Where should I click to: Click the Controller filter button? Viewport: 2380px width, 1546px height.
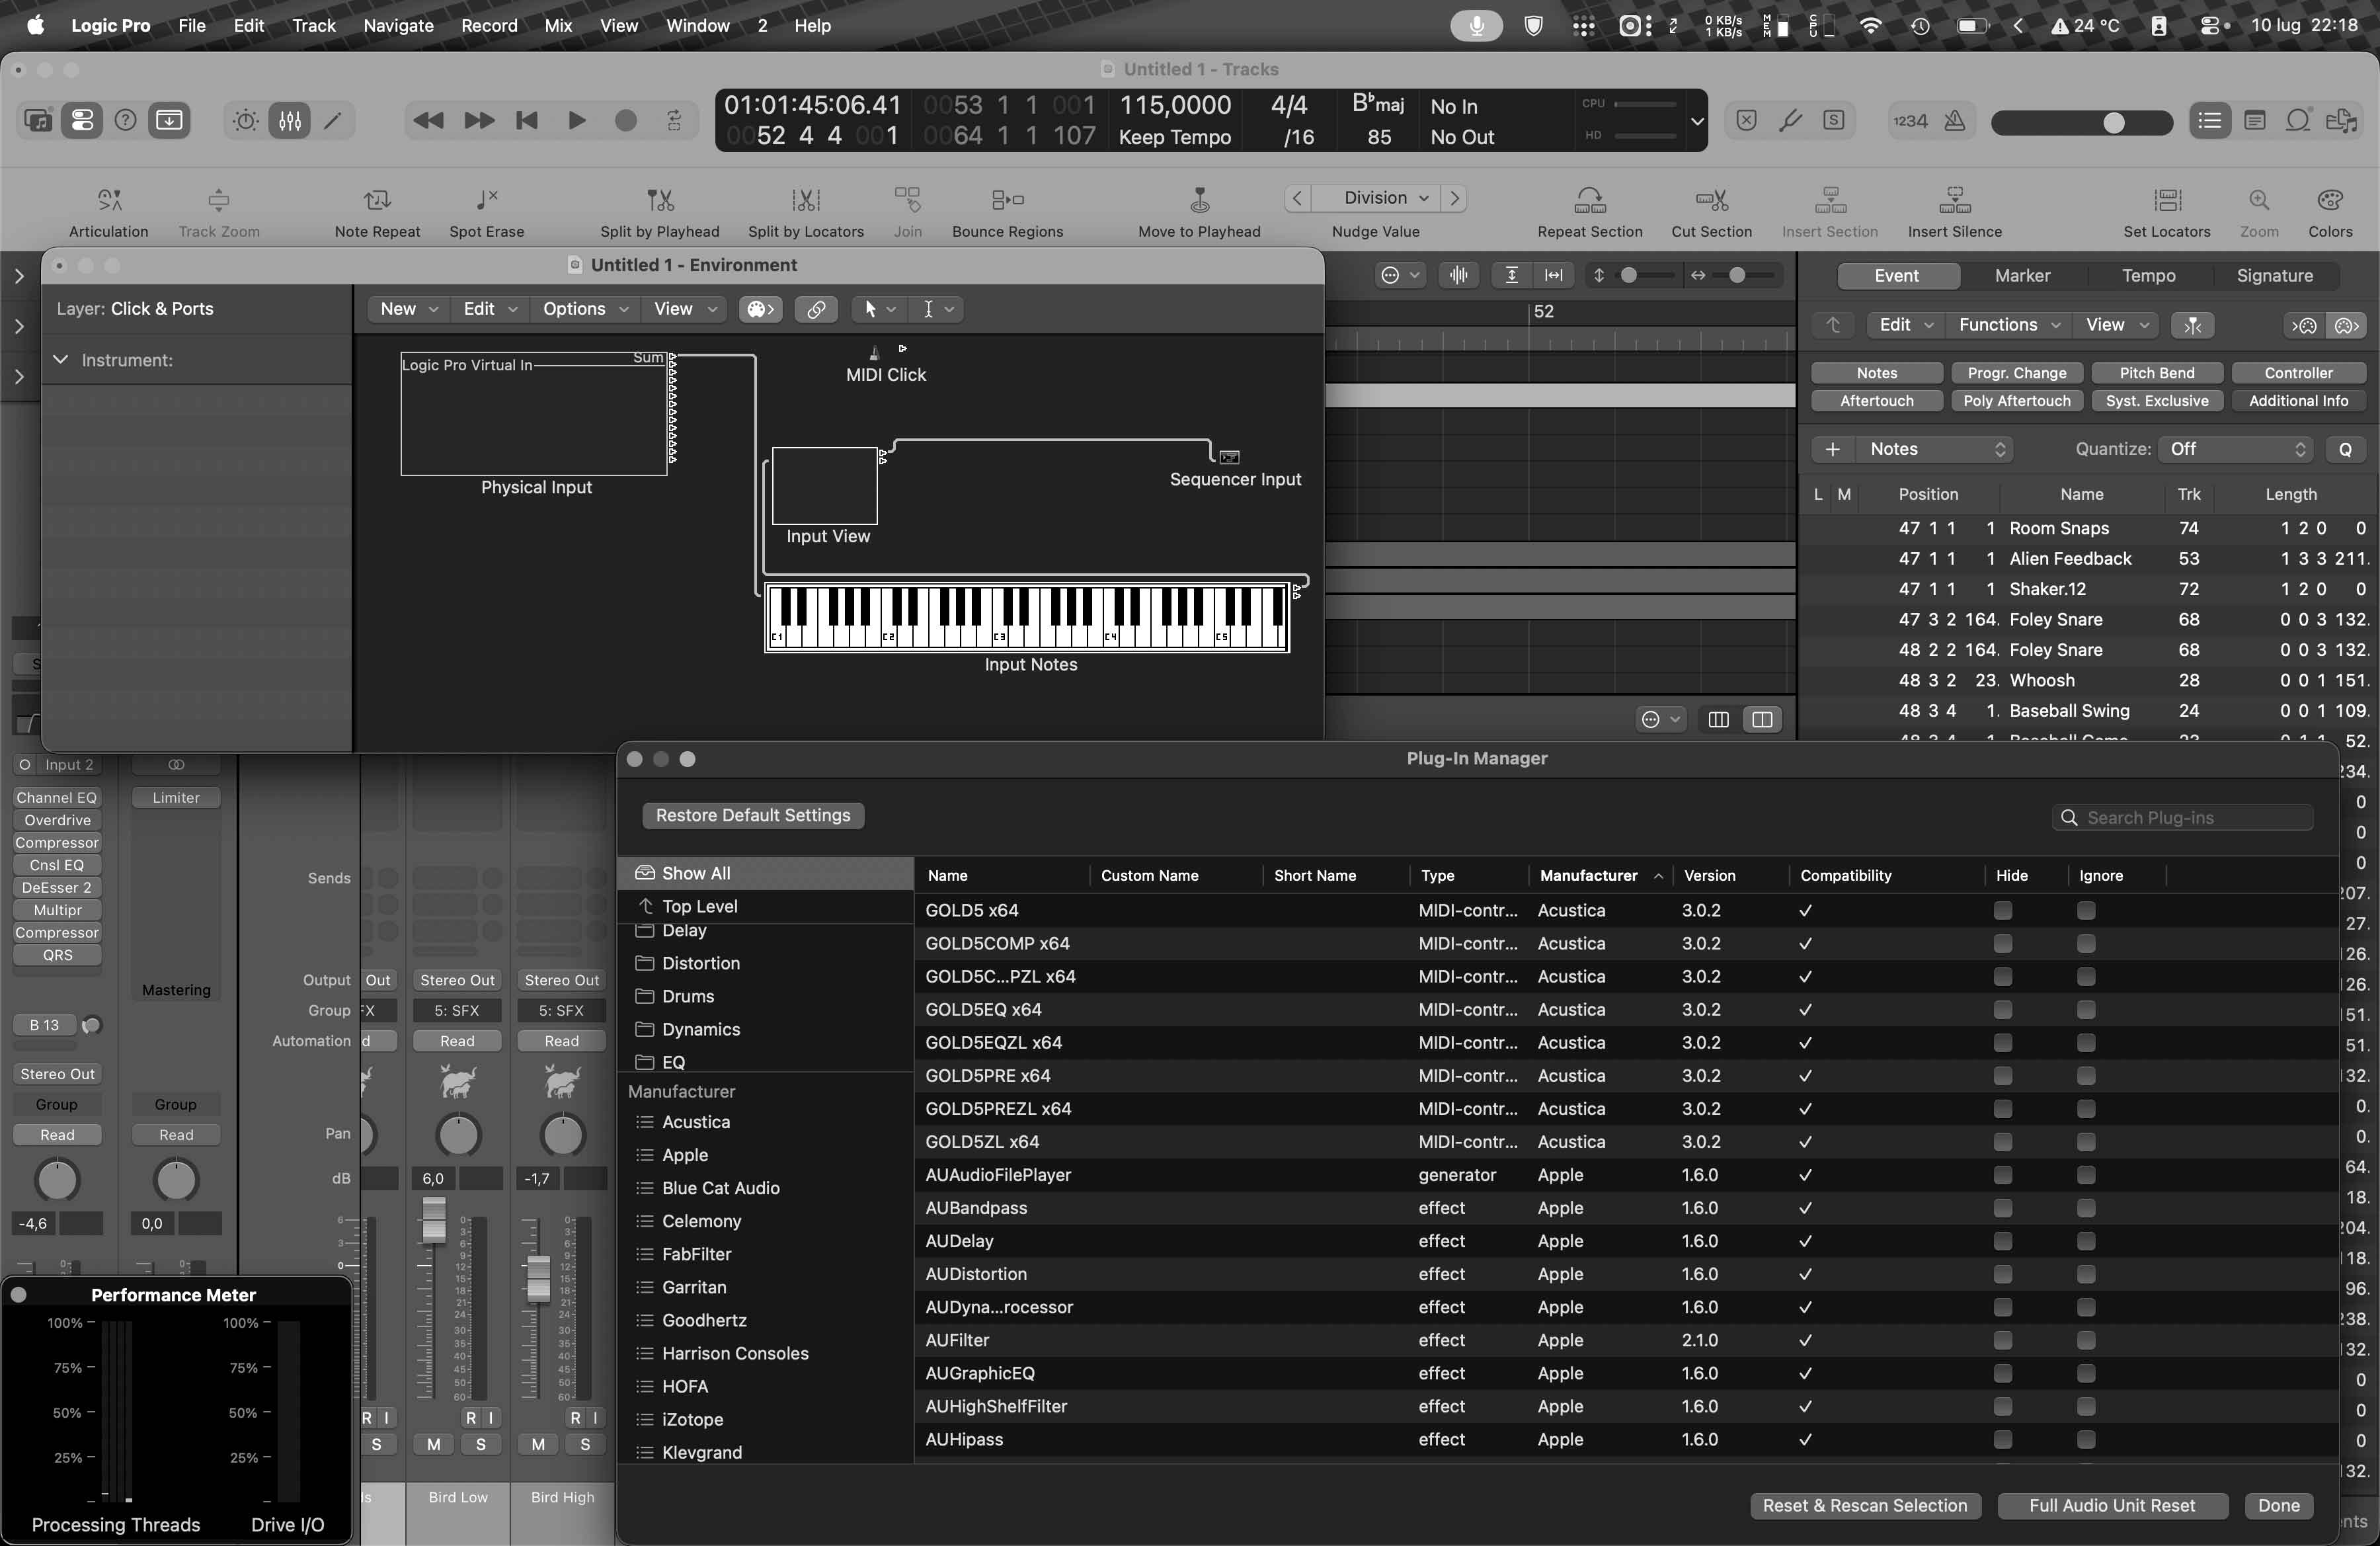tap(2298, 373)
